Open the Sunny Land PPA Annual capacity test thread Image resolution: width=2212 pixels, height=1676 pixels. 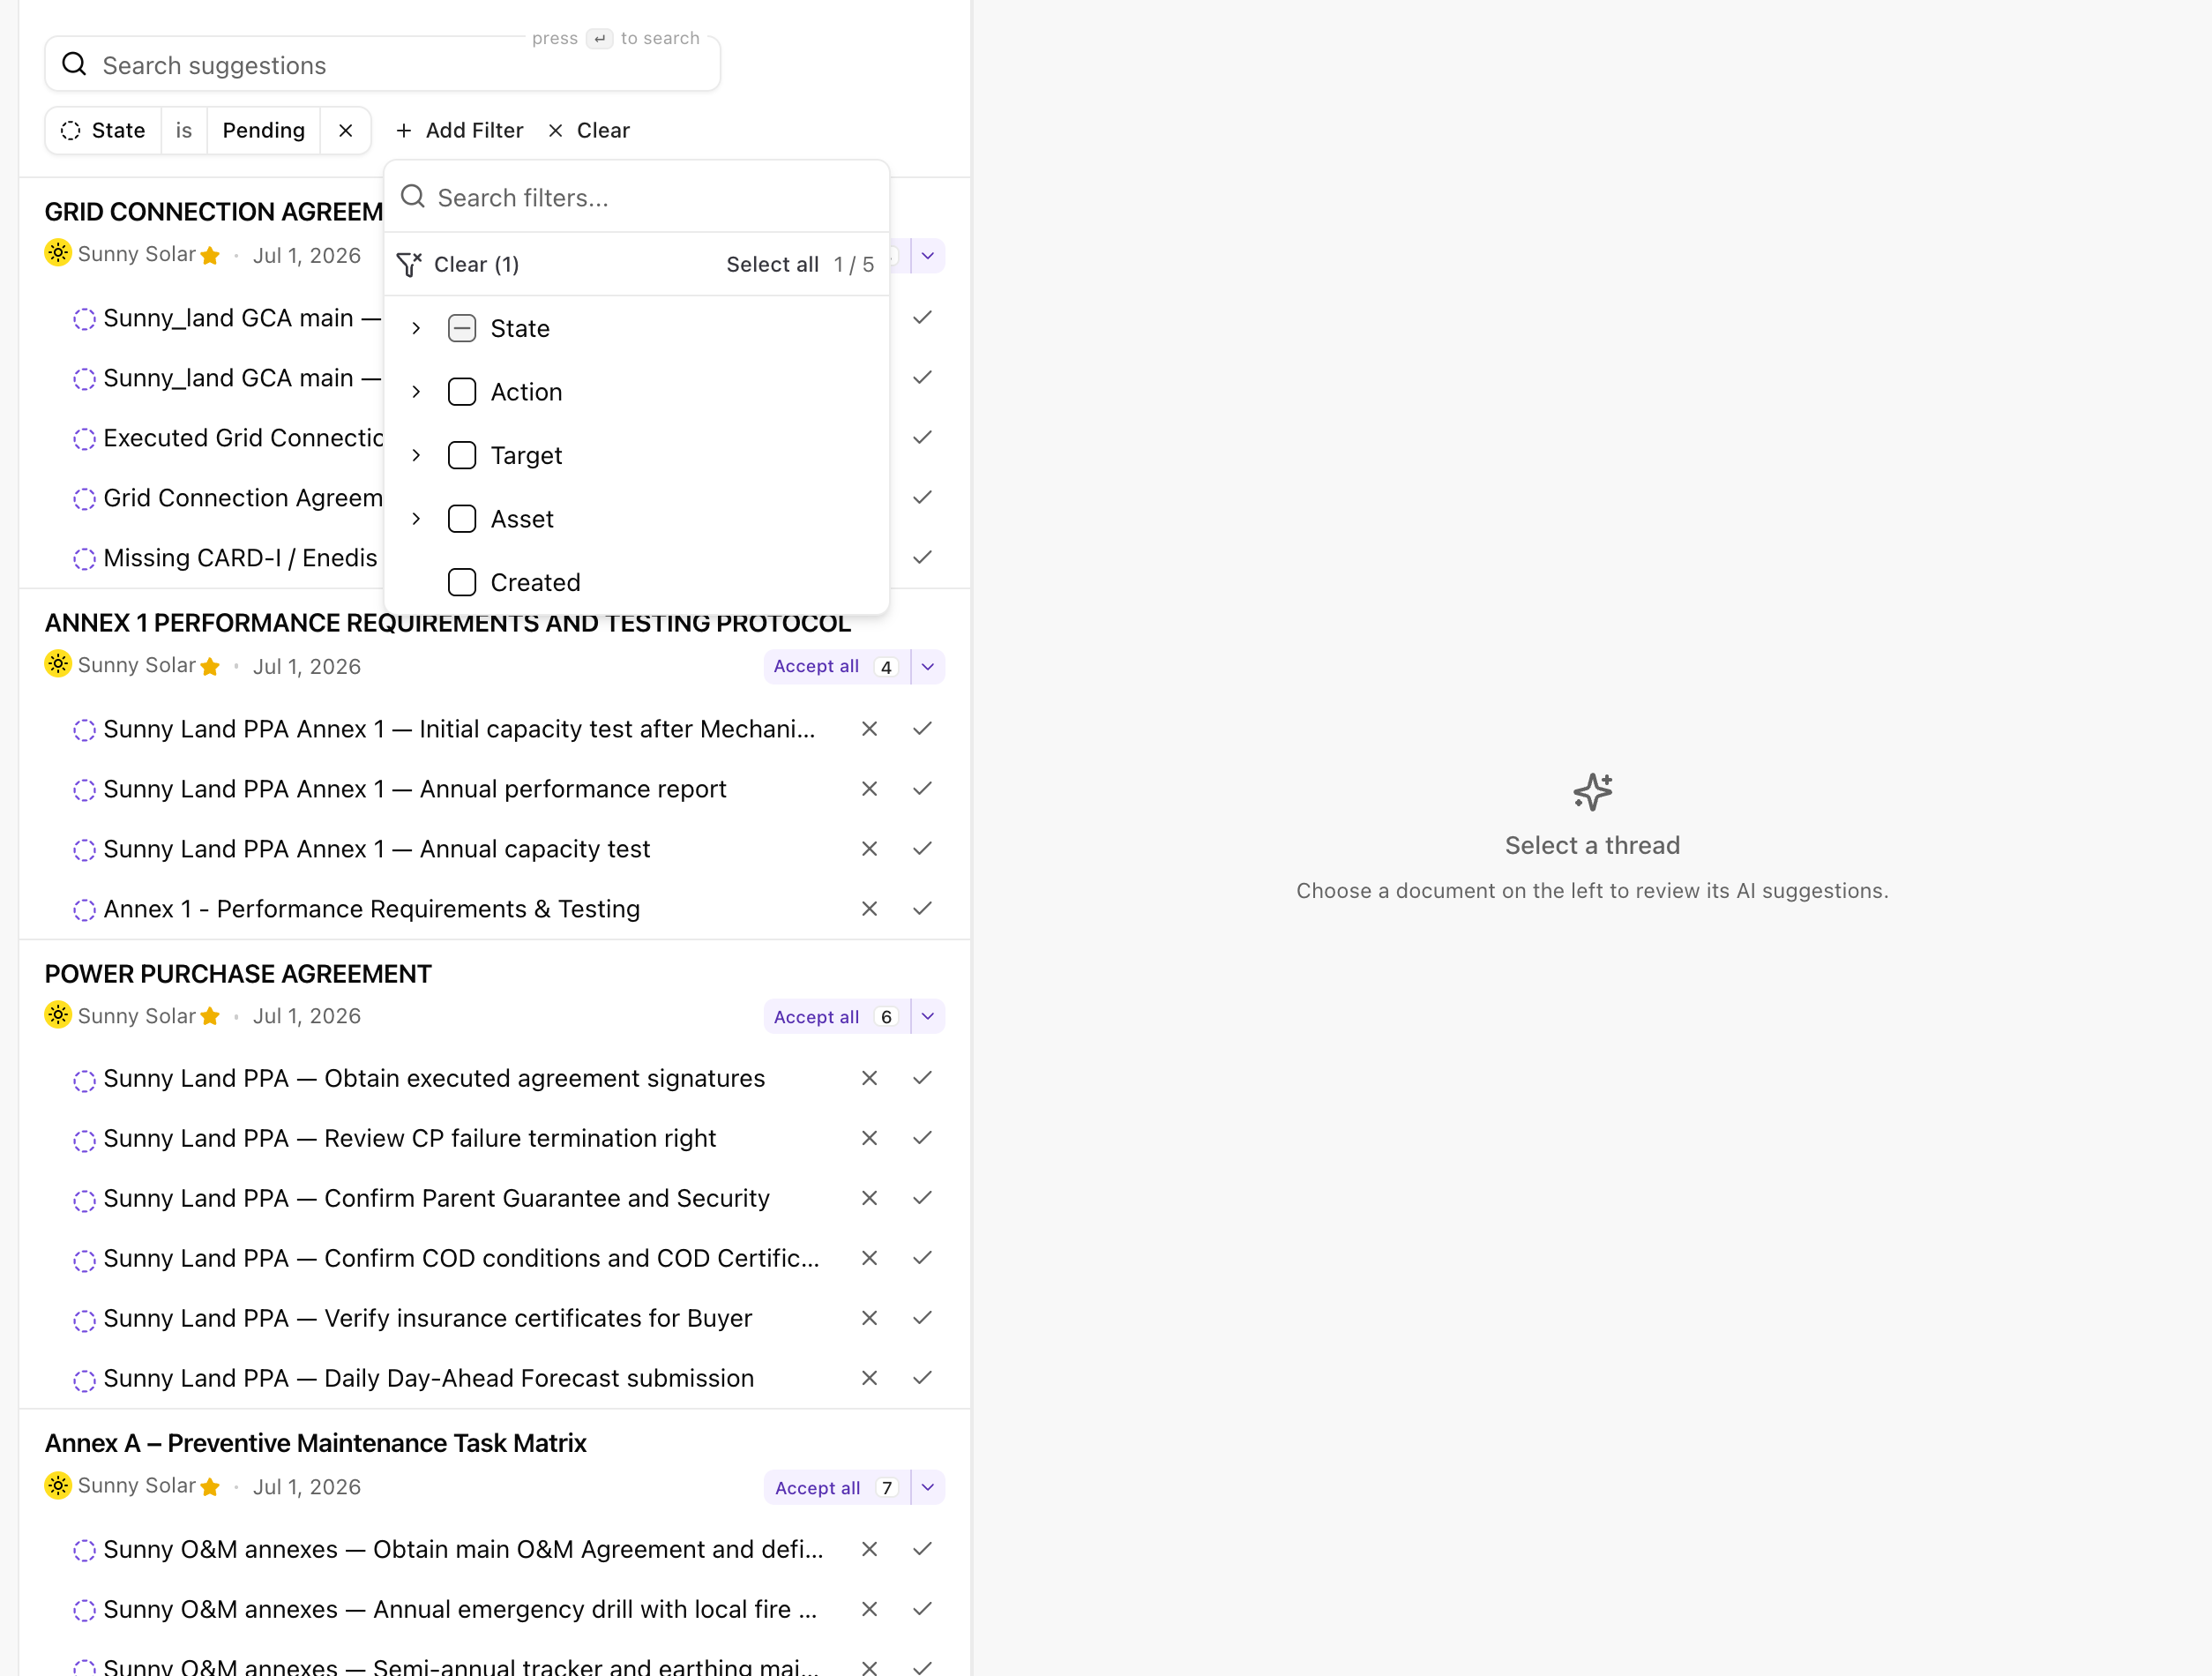pyautogui.click(x=377, y=849)
